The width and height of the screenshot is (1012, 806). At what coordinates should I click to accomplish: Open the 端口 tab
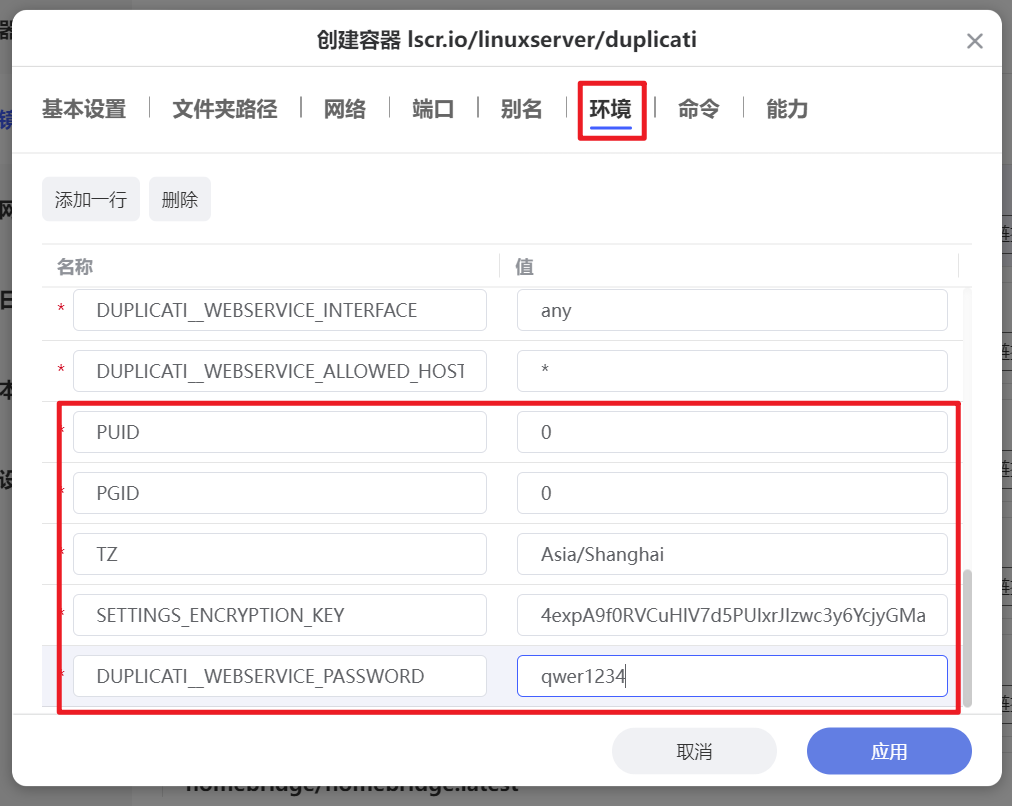click(432, 109)
